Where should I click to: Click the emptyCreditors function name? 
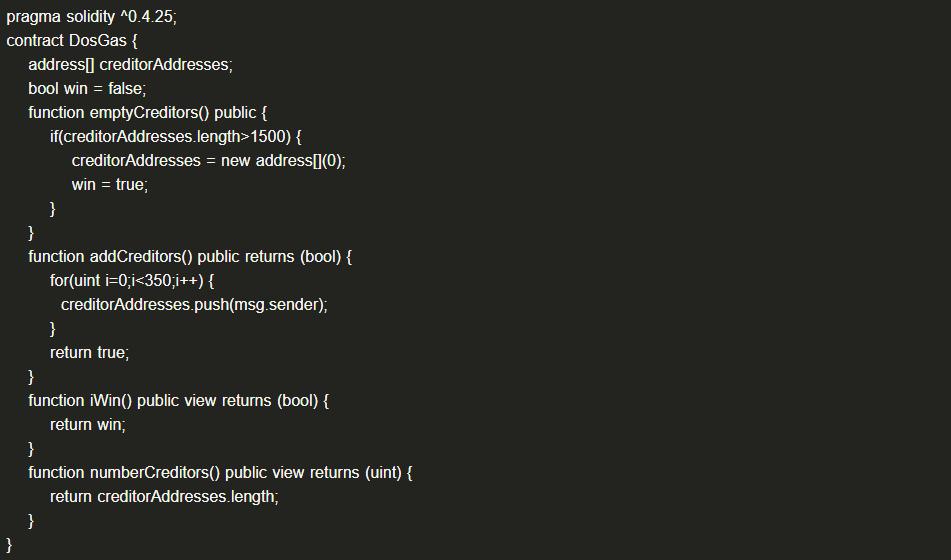(x=143, y=113)
